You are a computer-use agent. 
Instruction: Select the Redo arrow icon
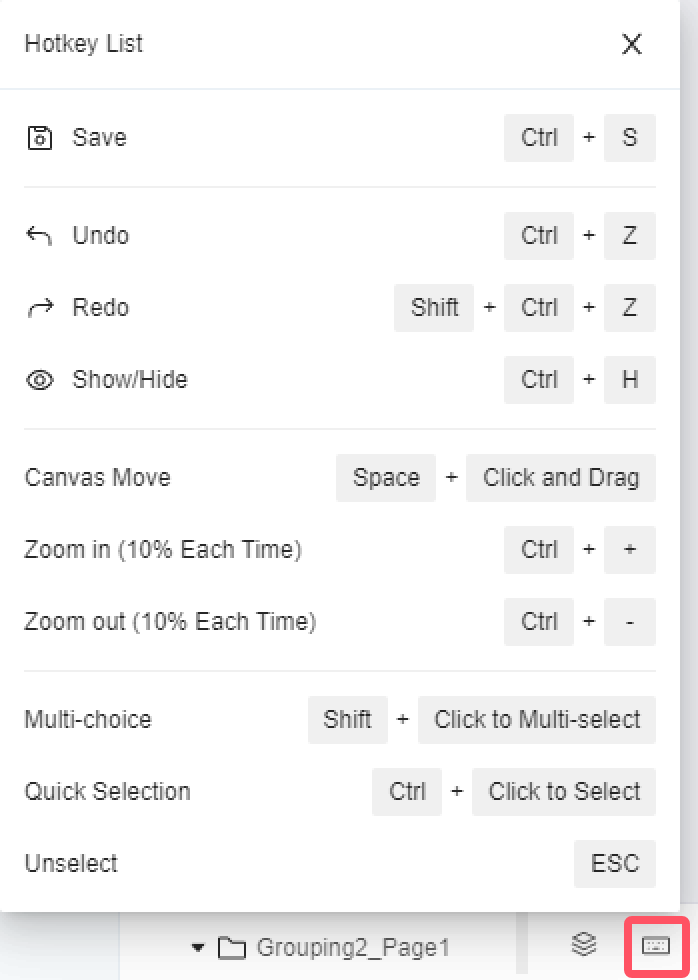click(x=39, y=307)
